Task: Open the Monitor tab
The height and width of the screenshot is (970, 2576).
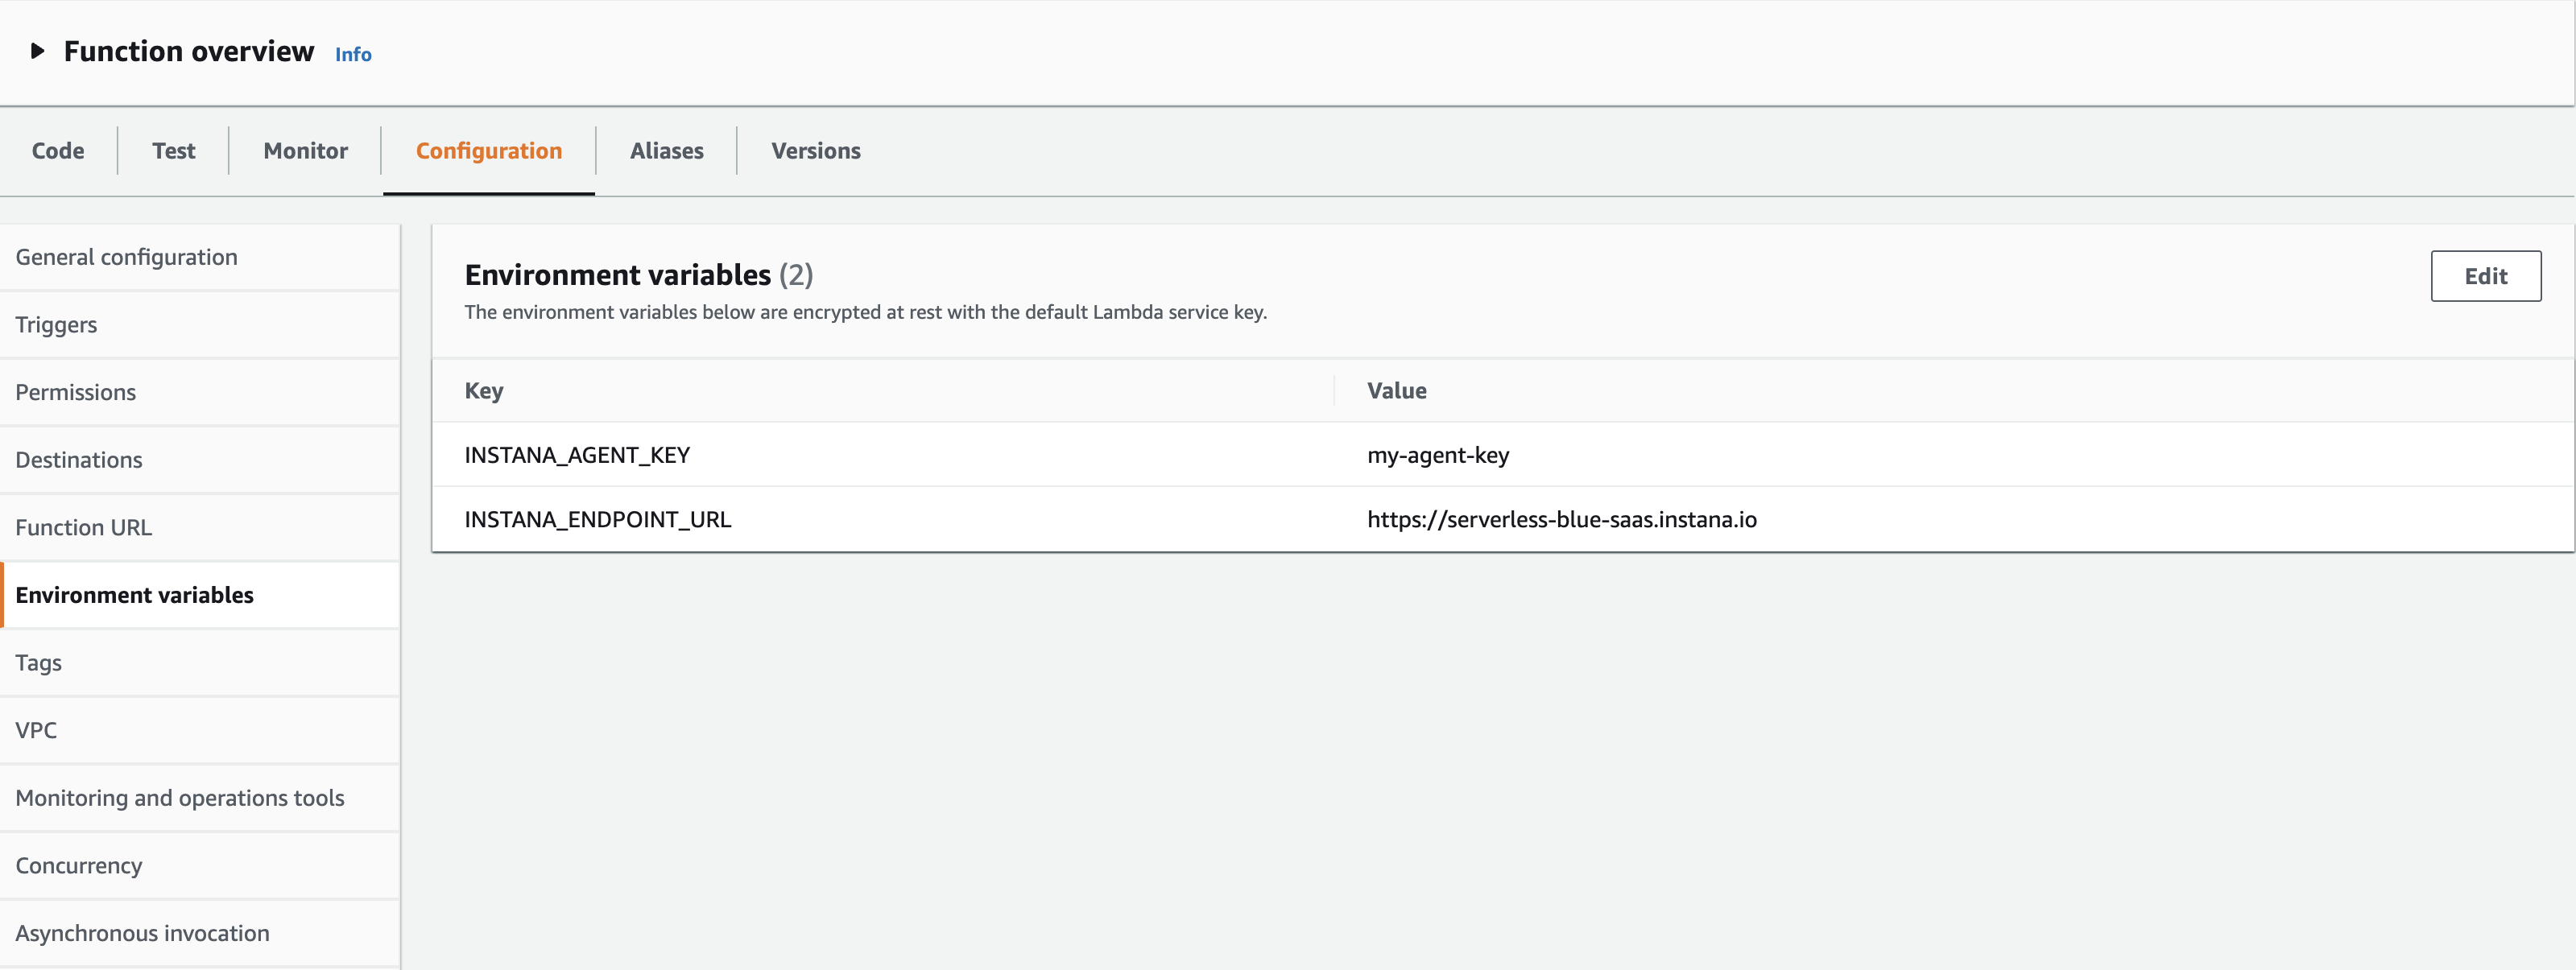Action: 305,150
